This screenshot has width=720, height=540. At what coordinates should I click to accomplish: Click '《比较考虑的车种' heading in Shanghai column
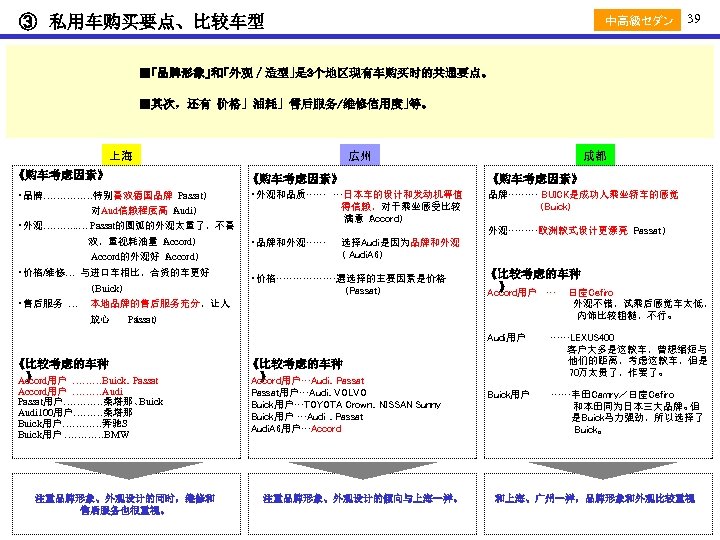point(64,364)
